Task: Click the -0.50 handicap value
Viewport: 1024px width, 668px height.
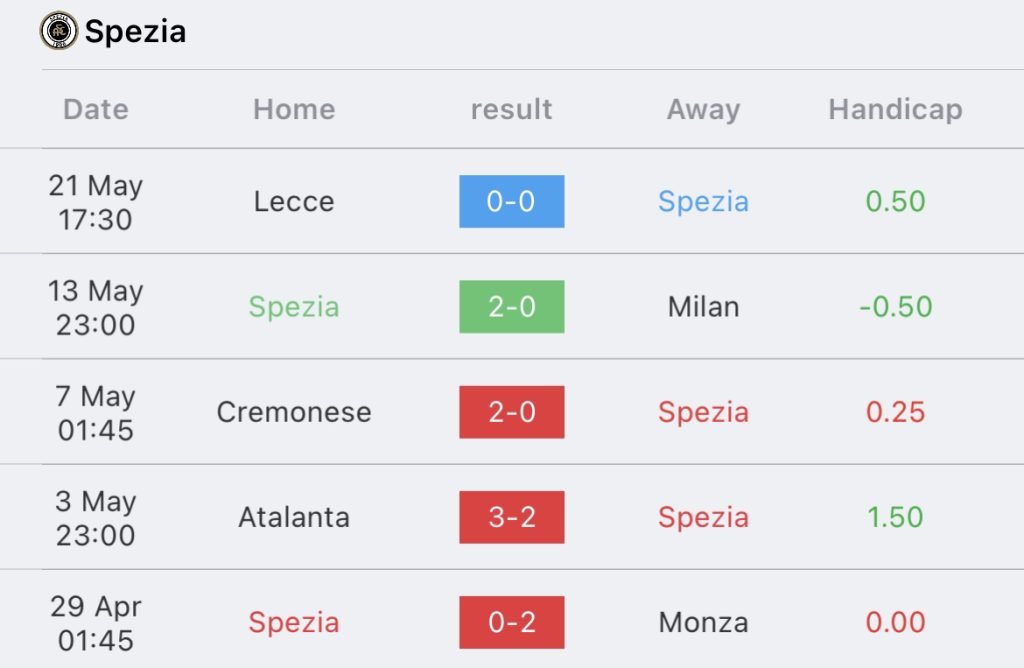Action: 895,307
